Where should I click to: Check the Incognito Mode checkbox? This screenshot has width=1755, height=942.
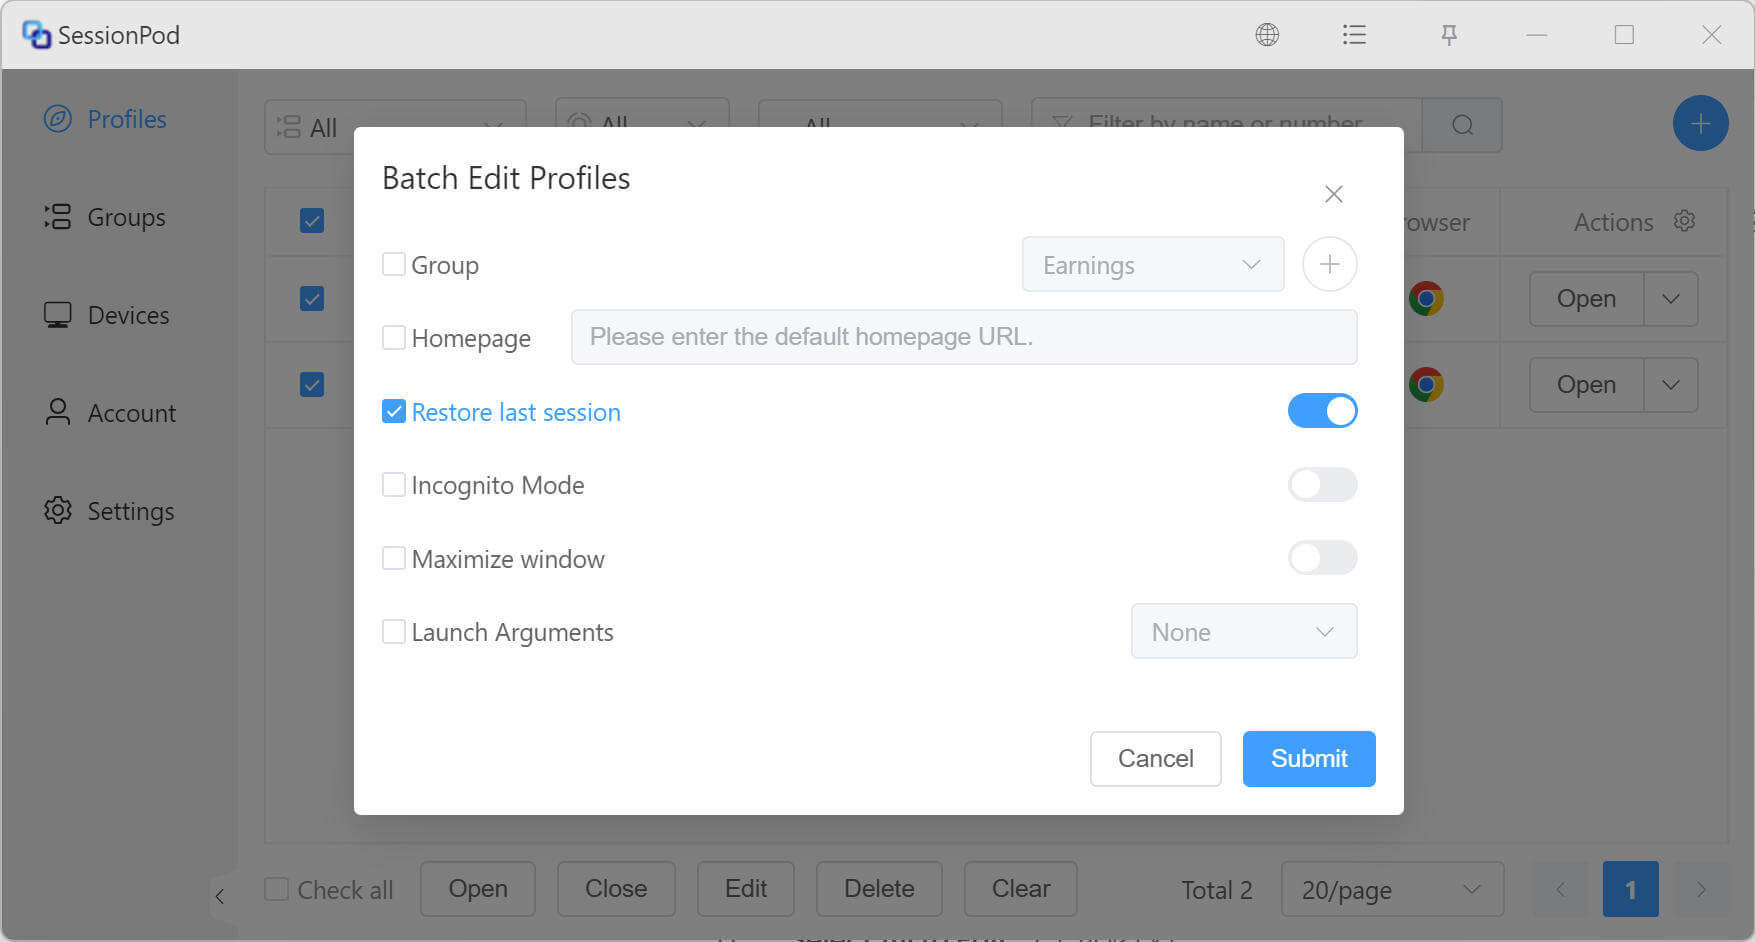[394, 484]
